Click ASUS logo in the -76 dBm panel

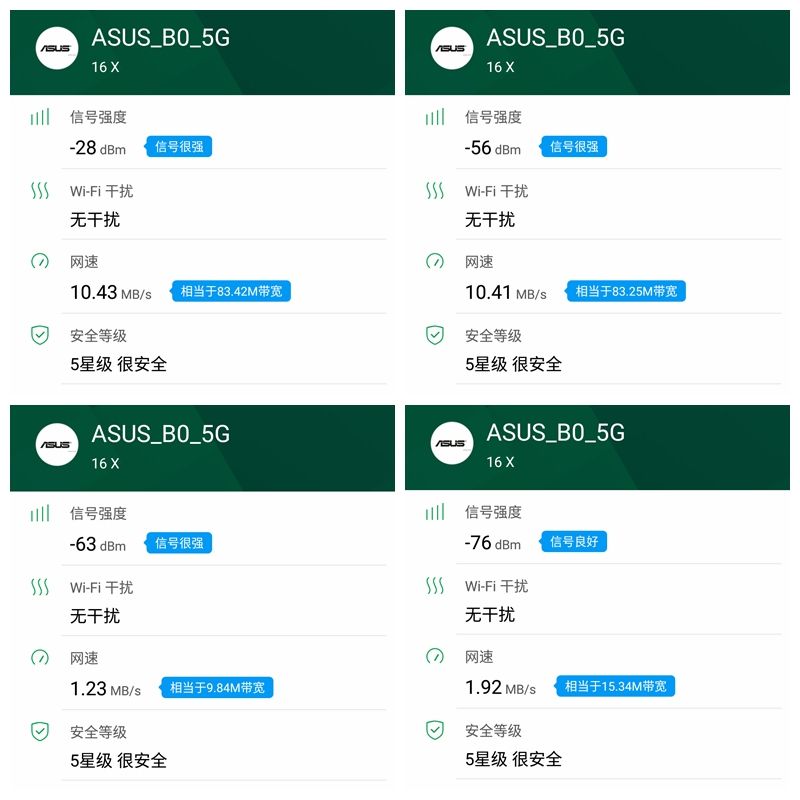coord(452,443)
